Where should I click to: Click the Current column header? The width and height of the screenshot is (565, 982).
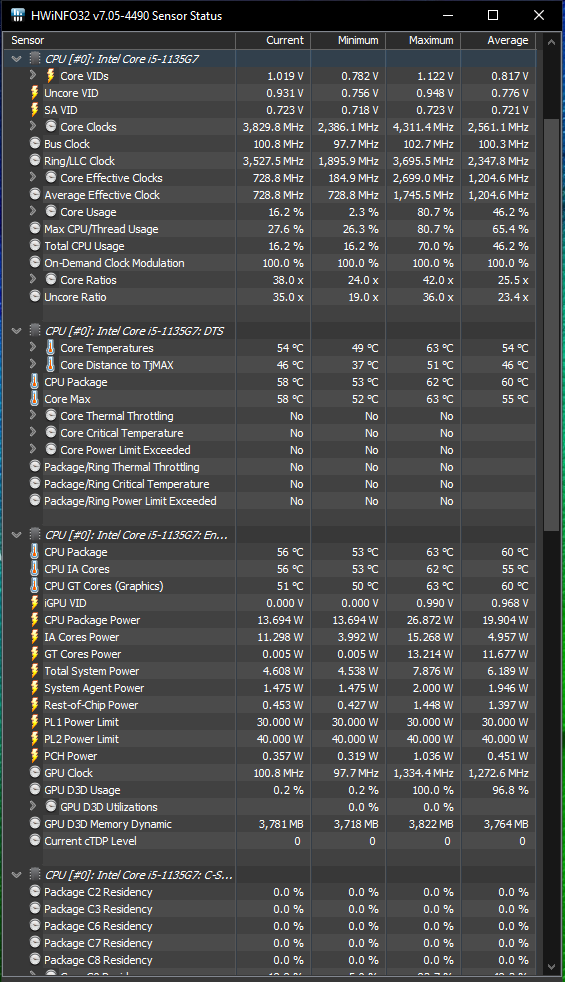(x=272, y=40)
